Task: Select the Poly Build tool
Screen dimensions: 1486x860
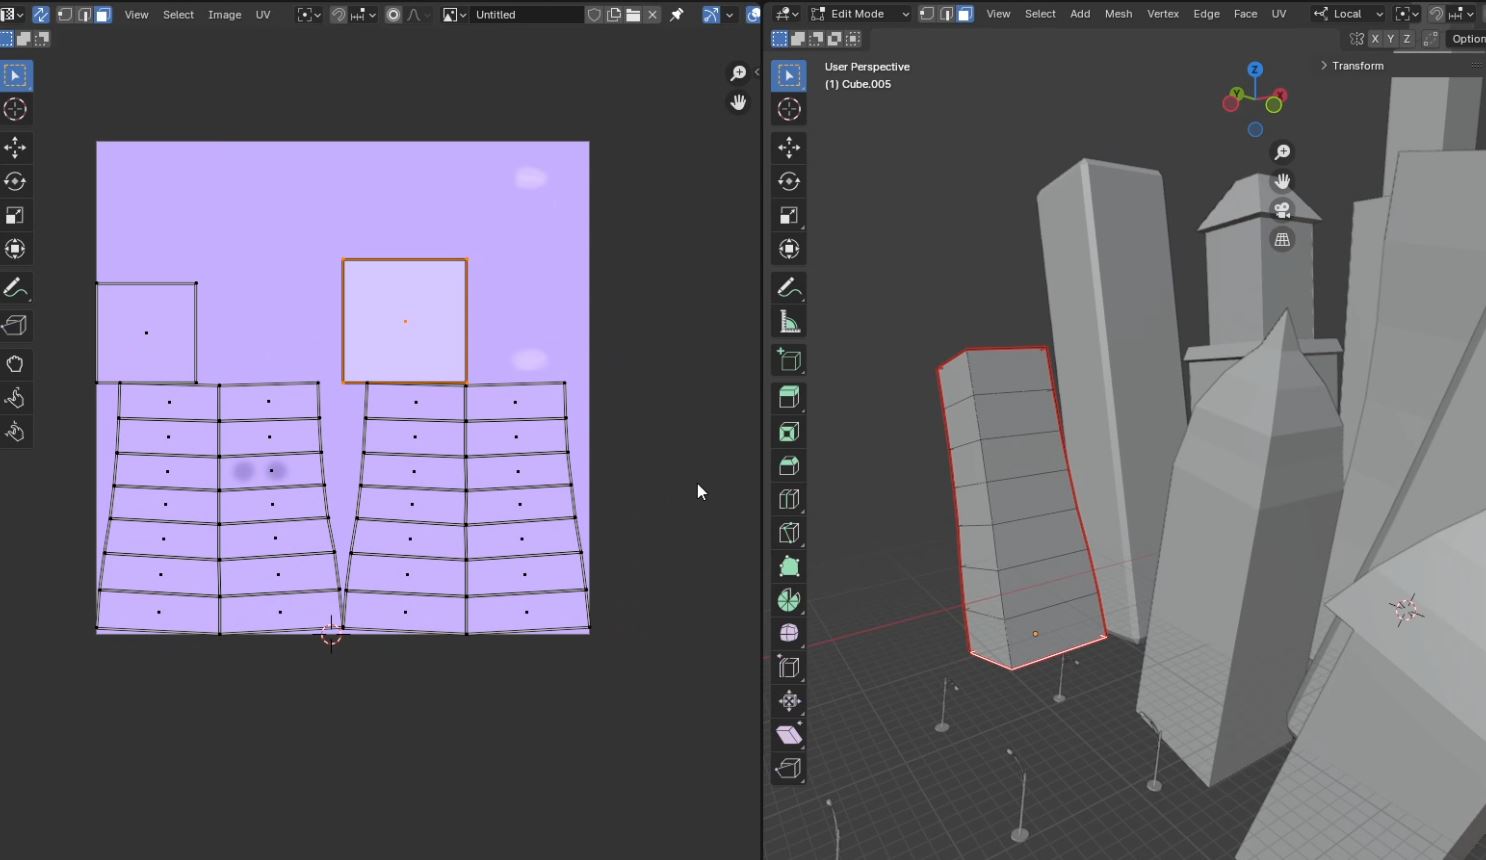Action: tap(789, 567)
